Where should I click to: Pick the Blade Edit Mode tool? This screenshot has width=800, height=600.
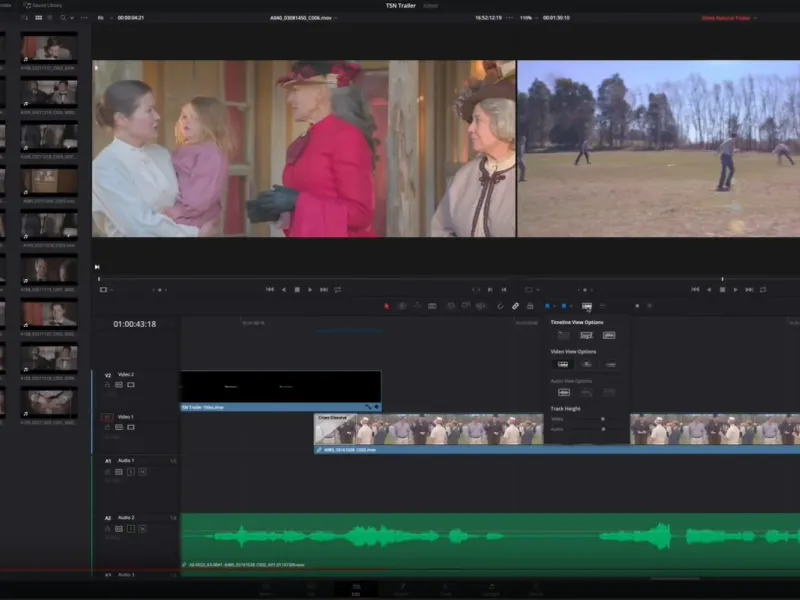432,306
